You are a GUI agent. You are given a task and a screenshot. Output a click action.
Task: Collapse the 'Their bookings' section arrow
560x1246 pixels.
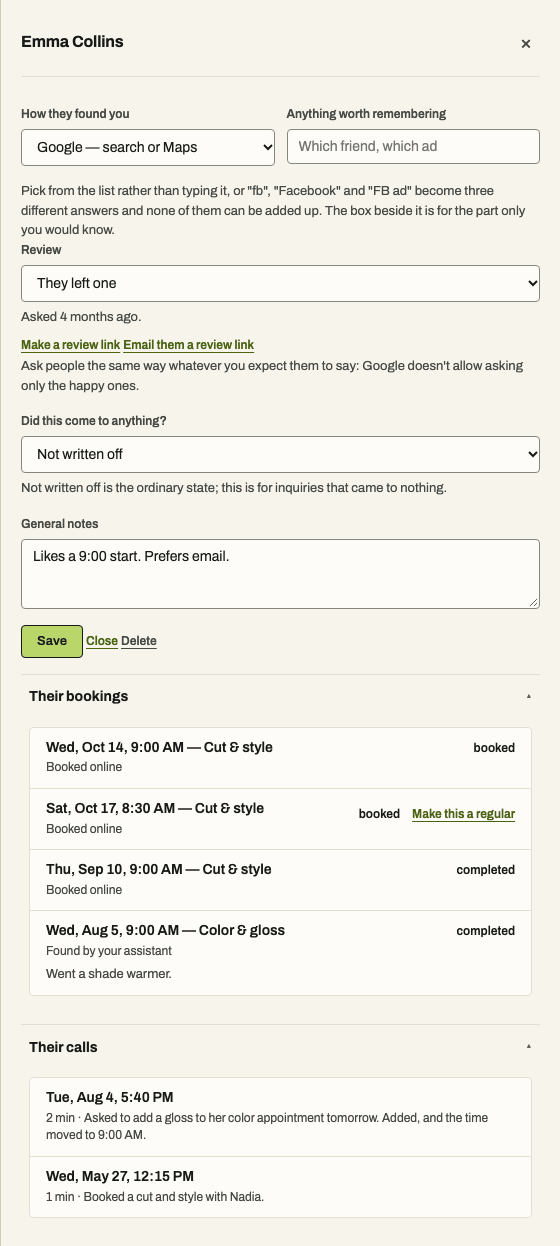pyautogui.click(x=529, y=696)
